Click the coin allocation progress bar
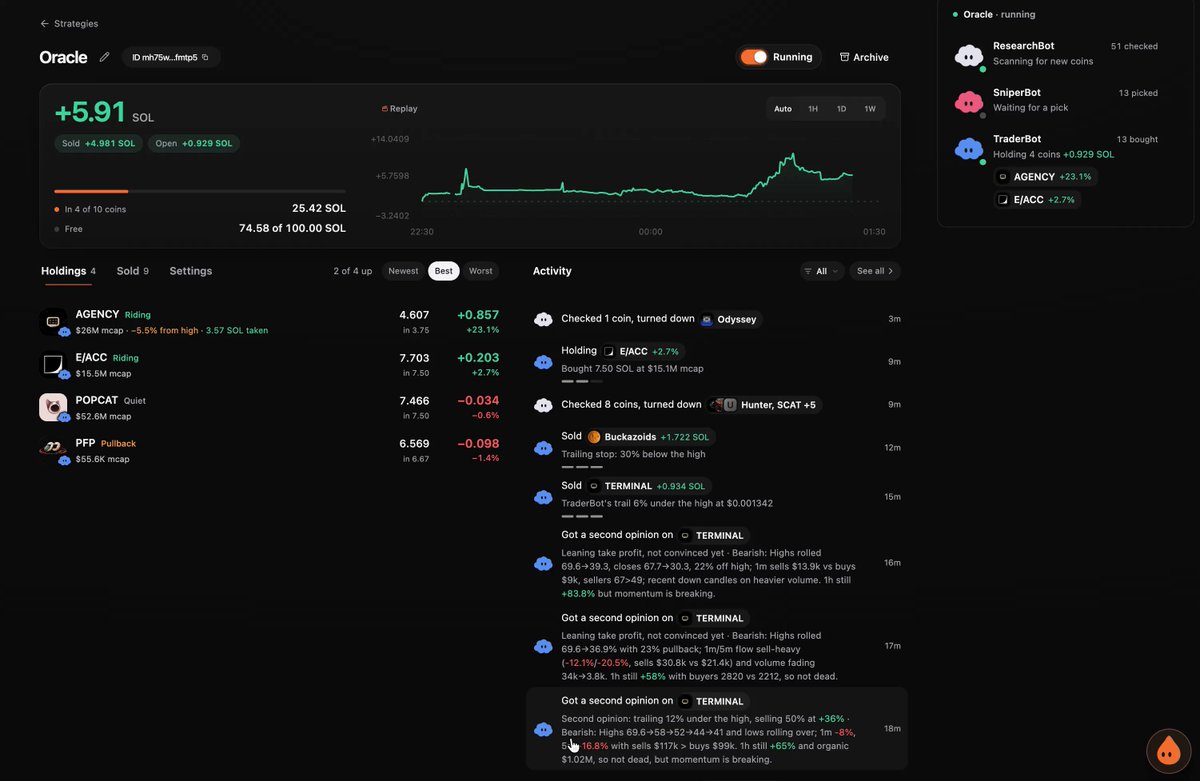Screen dimensions: 1200x781 point(200,191)
